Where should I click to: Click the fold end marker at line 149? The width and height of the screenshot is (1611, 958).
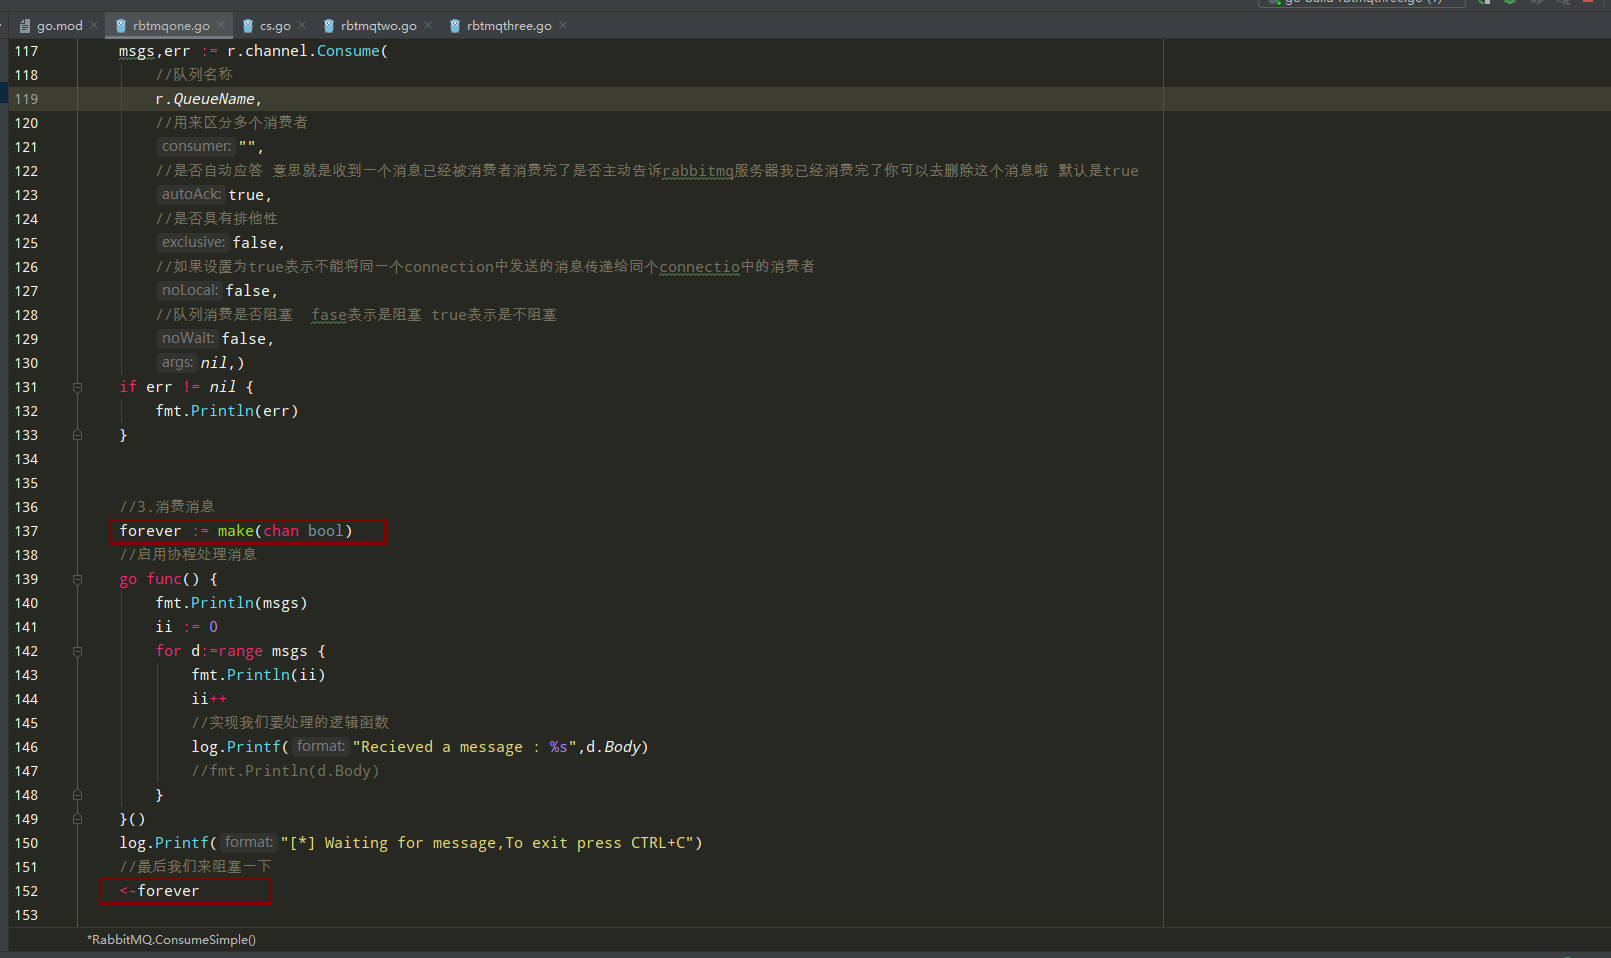[x=77, y=819]
